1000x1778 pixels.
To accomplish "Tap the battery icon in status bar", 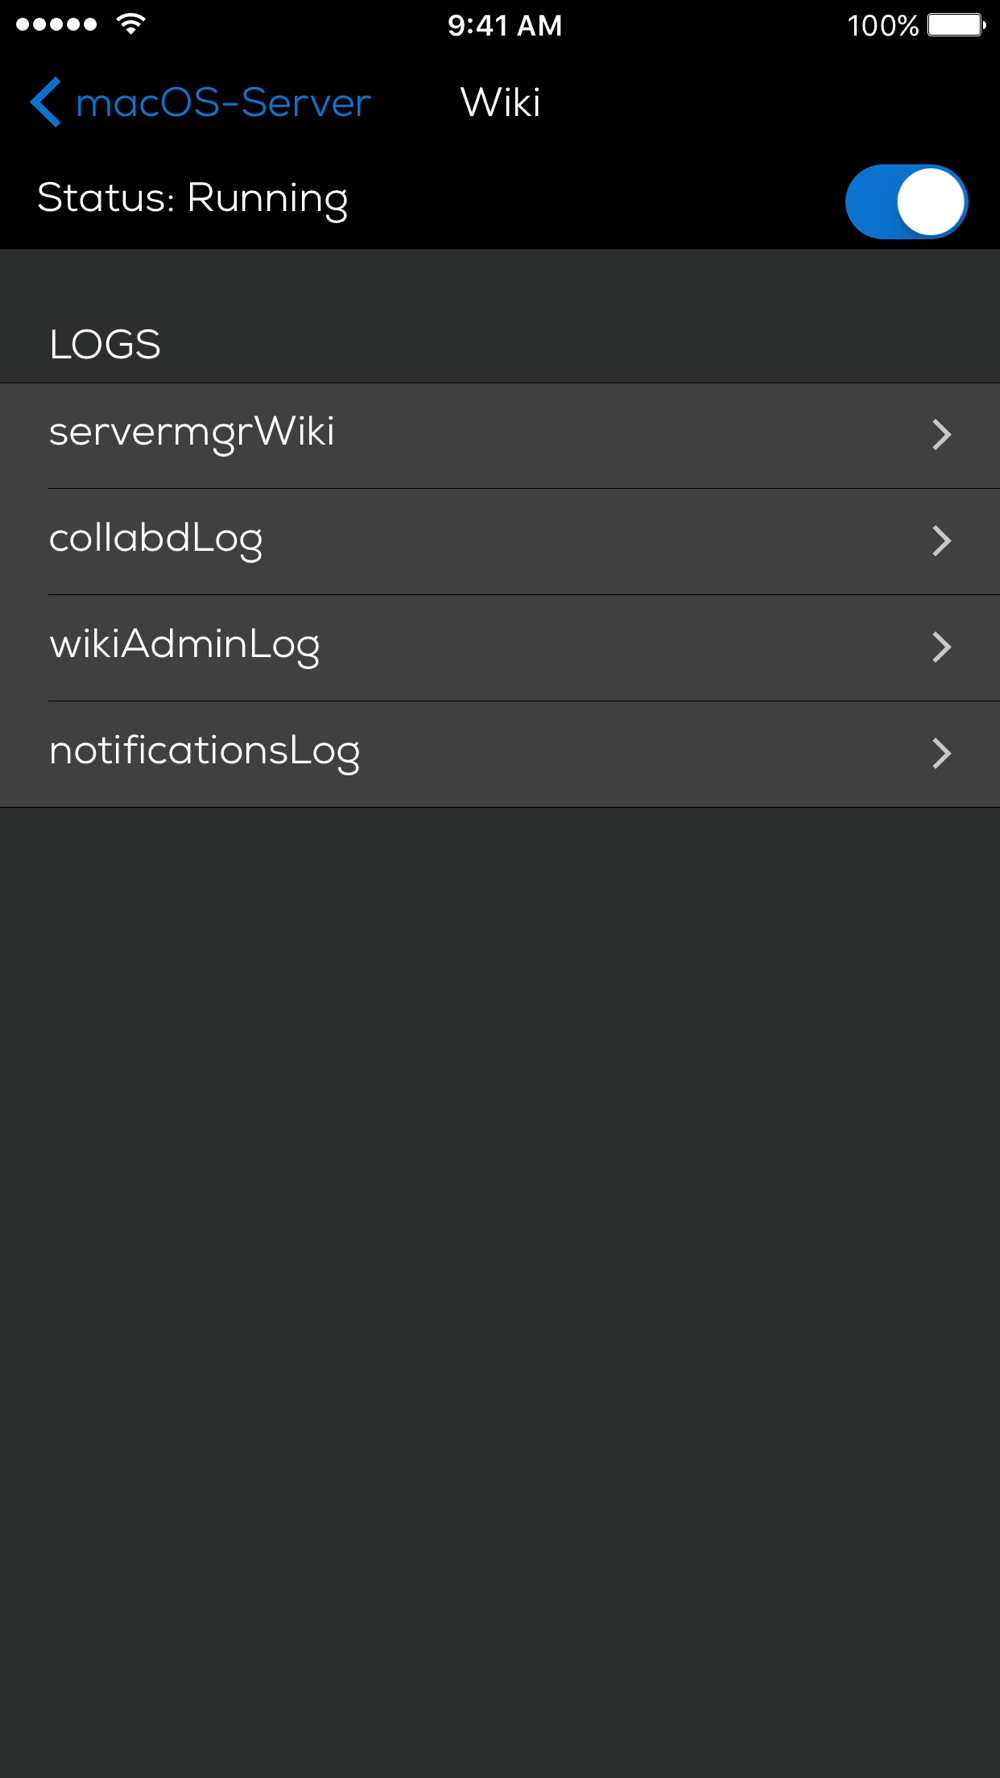I will point(955,24).
